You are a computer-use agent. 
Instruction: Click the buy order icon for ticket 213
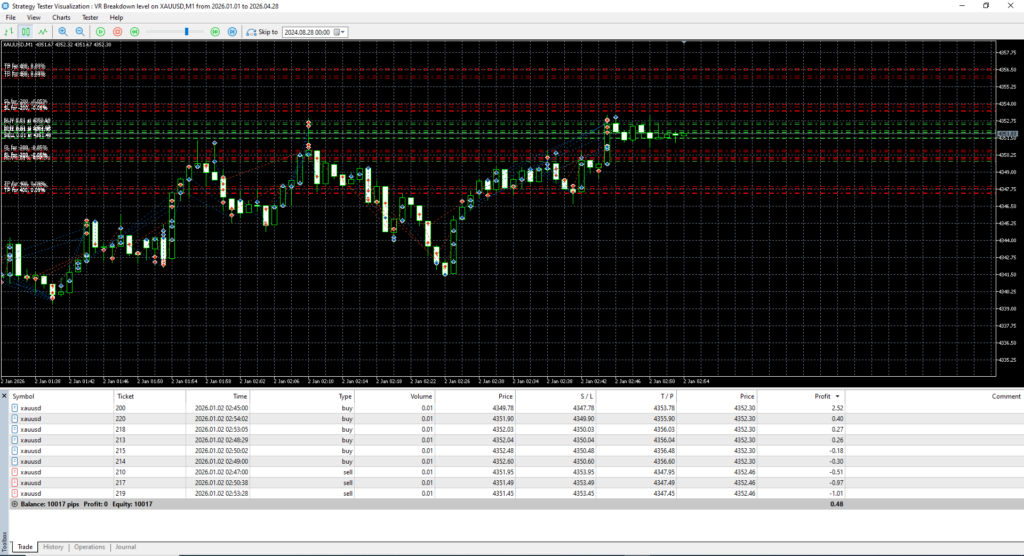pos(14,440)
